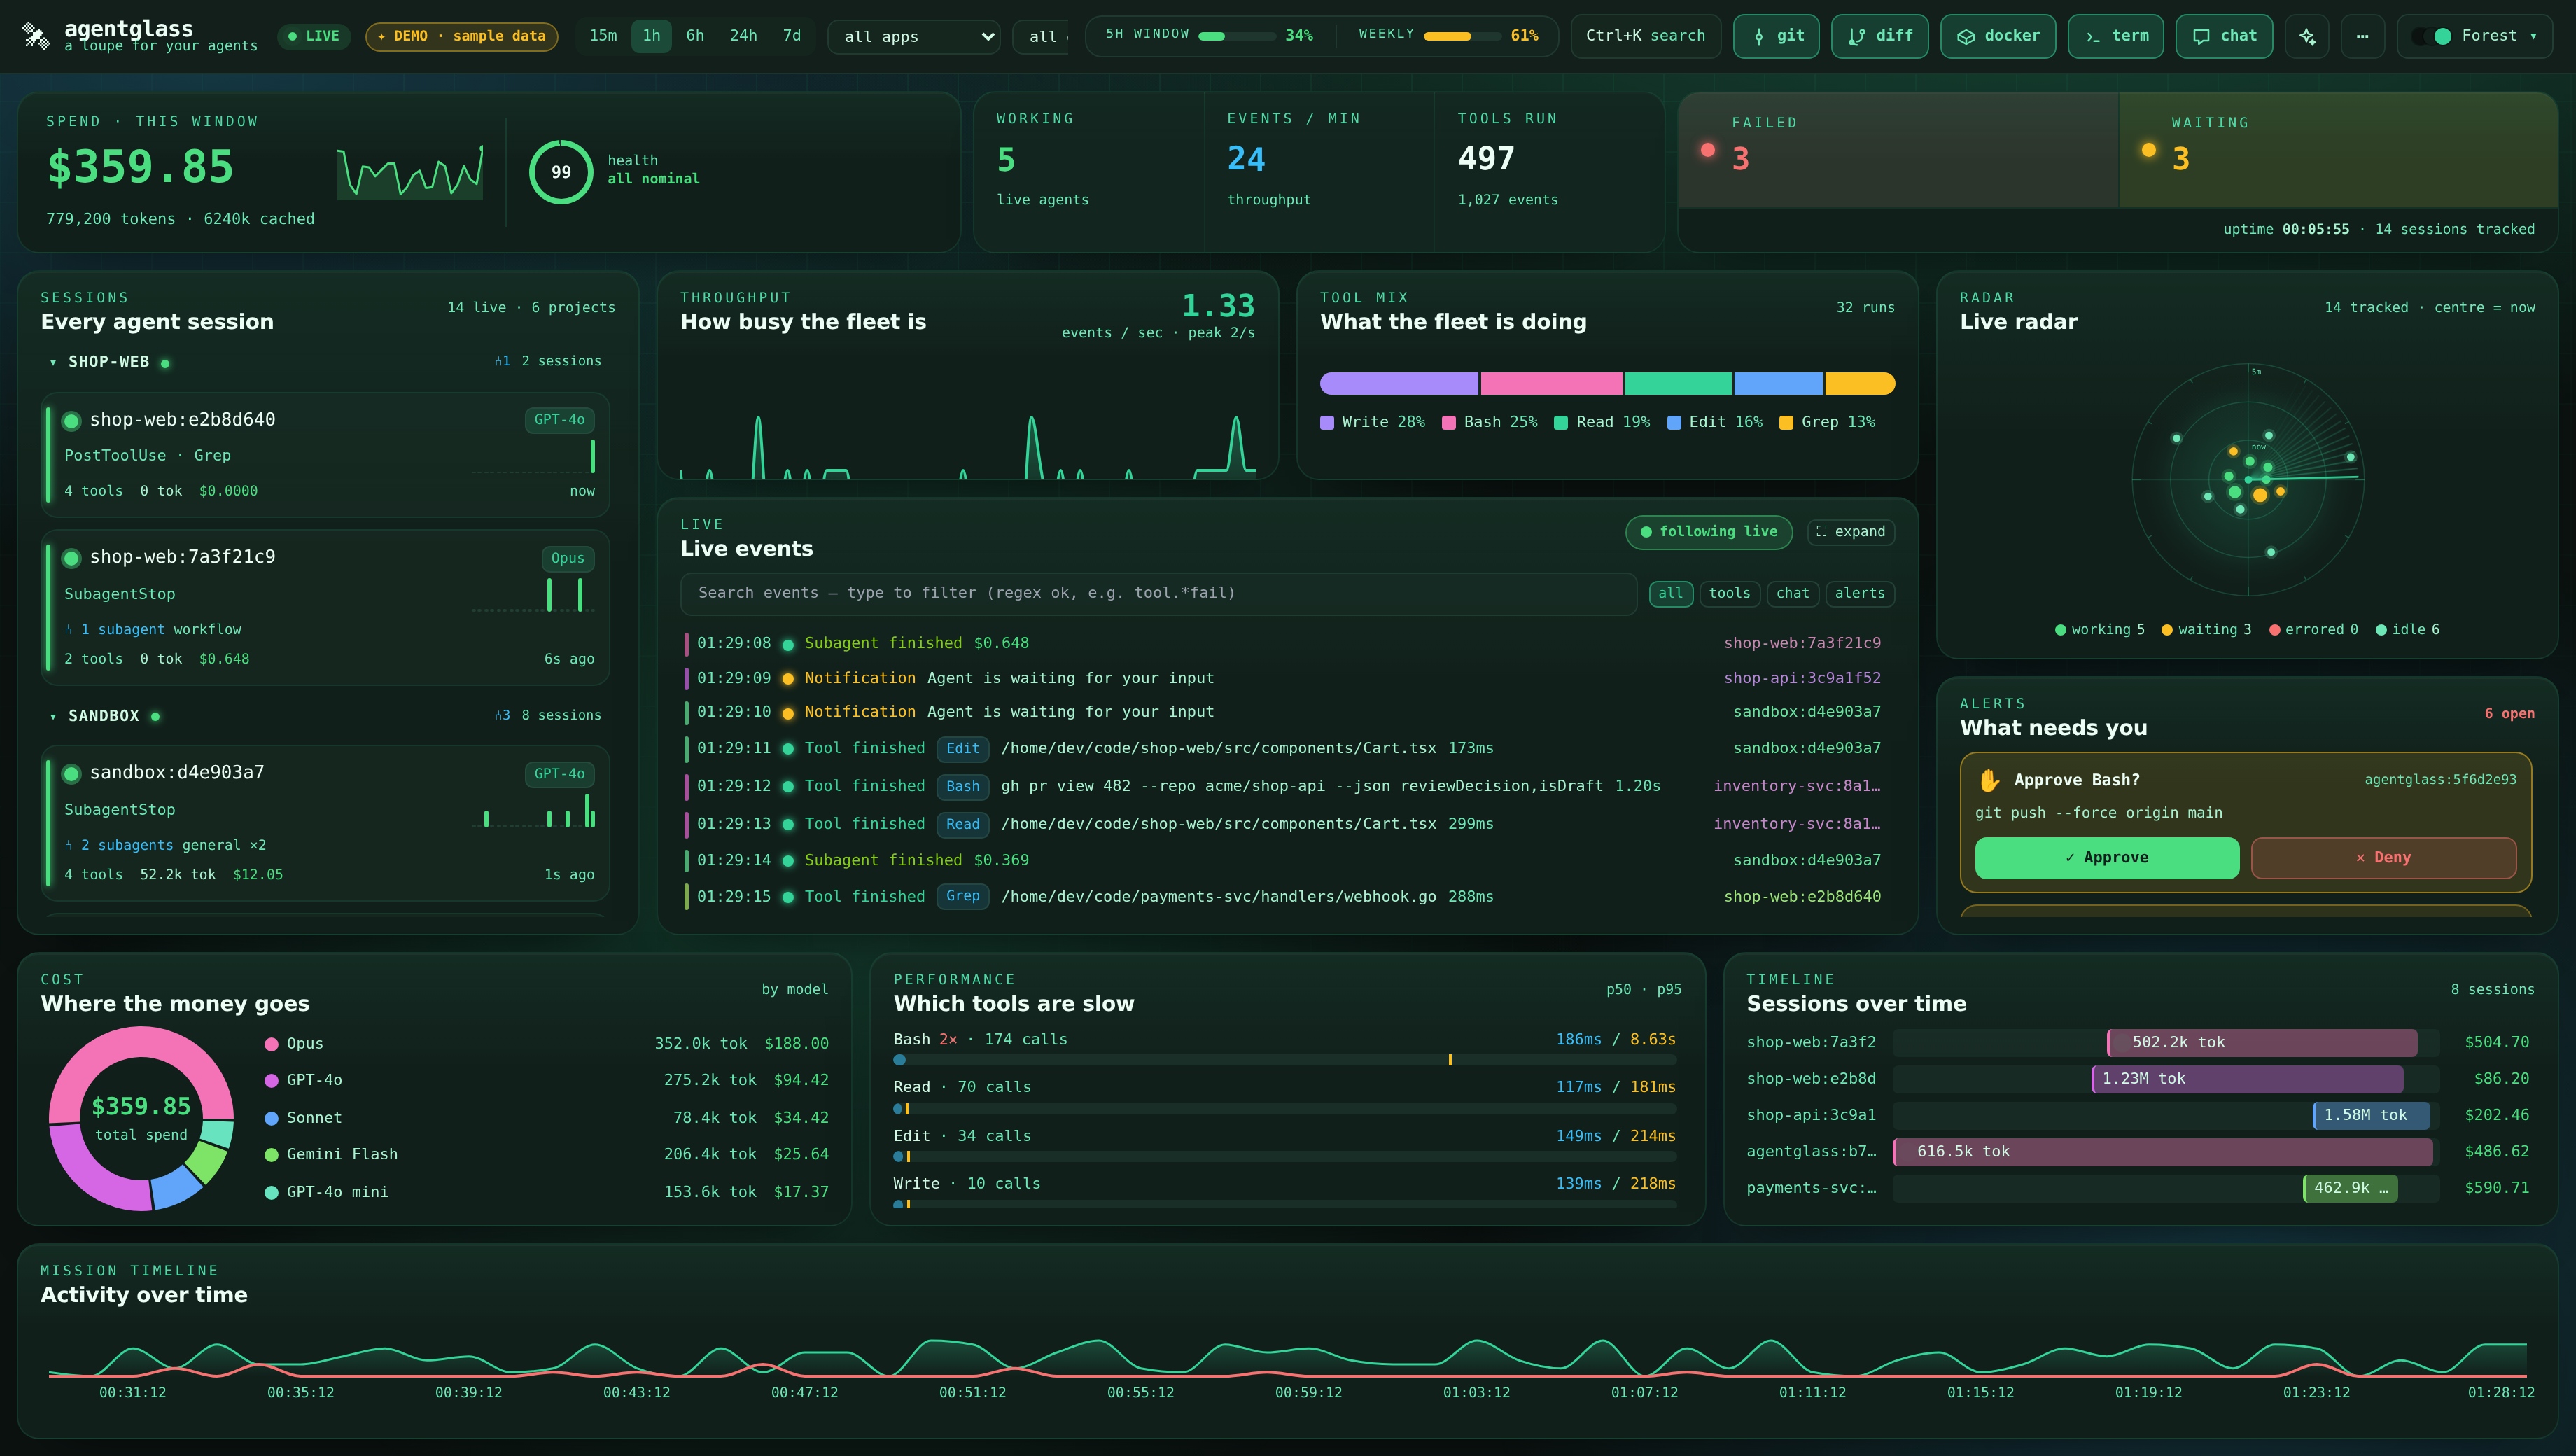
Task: Click '2 sessions' count of SHOP-WEB group
Action: click(x=561, y=361)
